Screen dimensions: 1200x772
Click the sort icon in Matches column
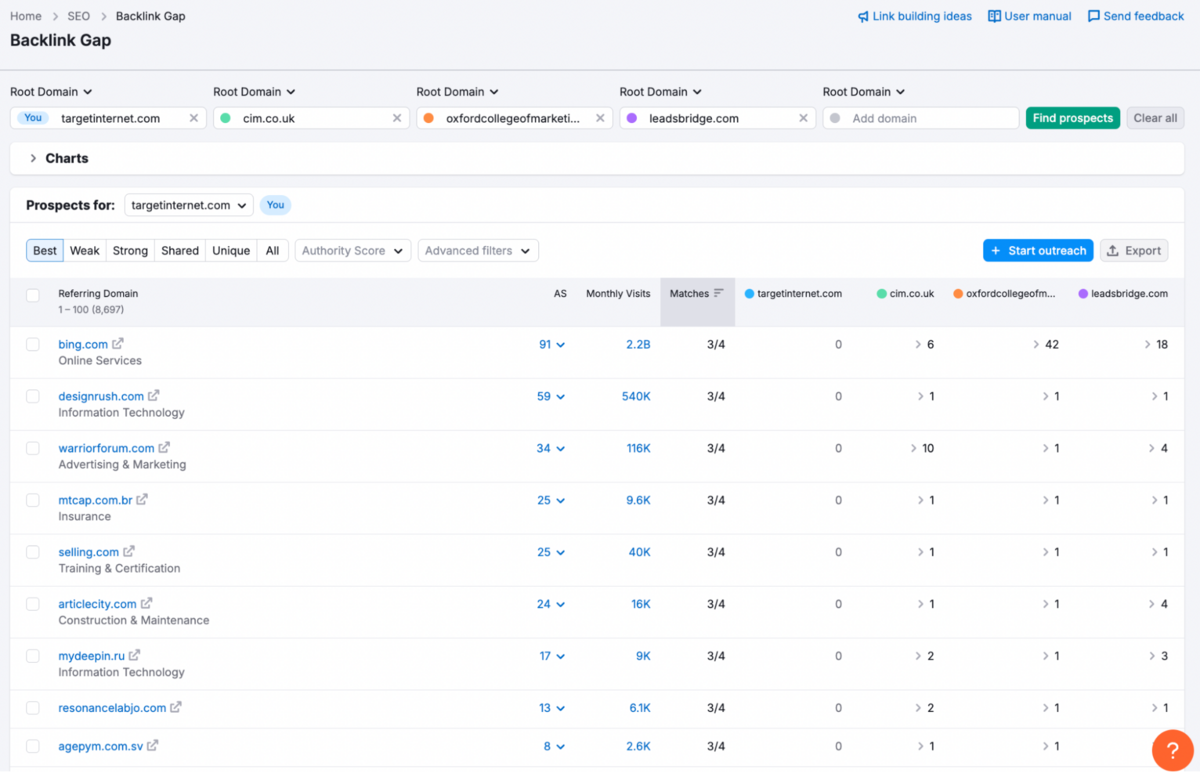[x=719, y=294]
